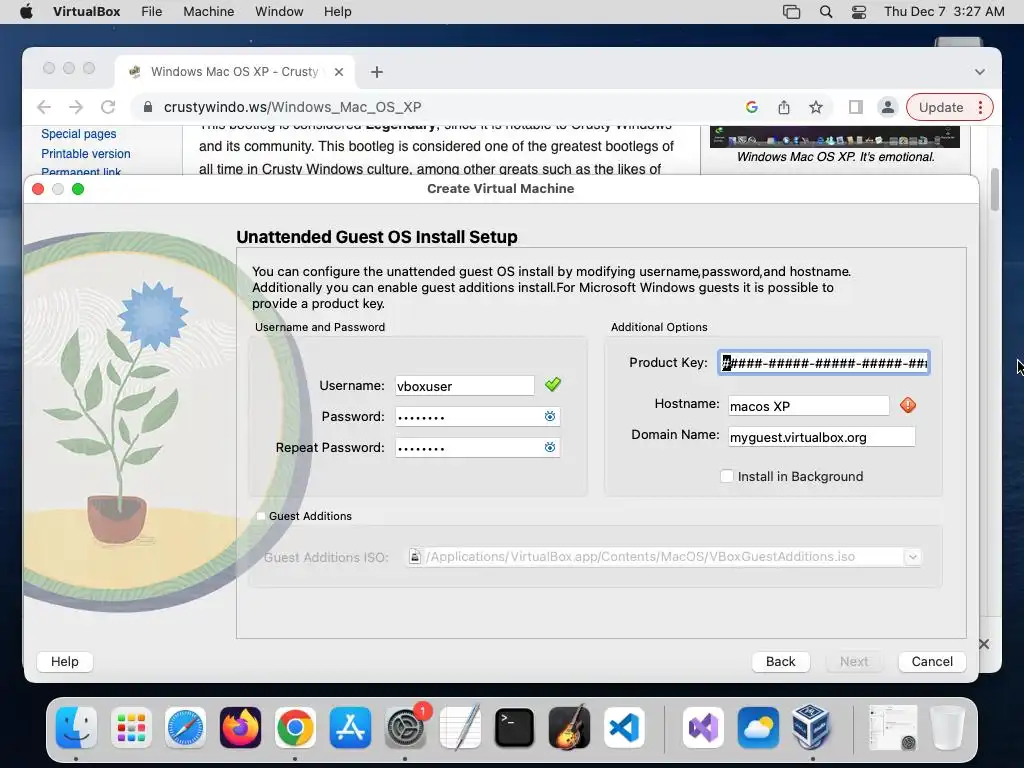
Task: Toggle the Chrome side panel icon
Action: tap(856, 107)
